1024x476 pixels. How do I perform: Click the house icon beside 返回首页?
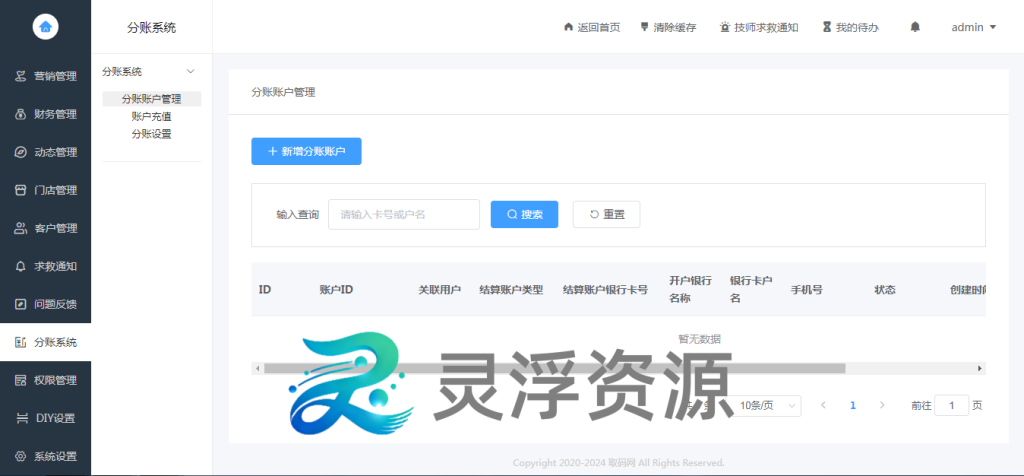[x=568, y=27]
